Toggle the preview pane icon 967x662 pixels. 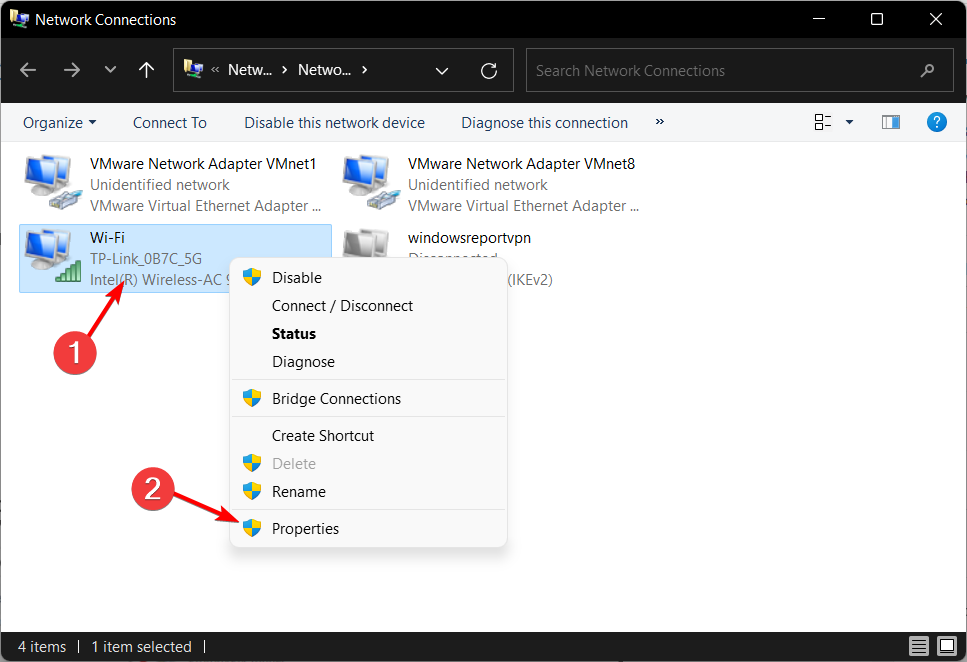click(891, 122)
